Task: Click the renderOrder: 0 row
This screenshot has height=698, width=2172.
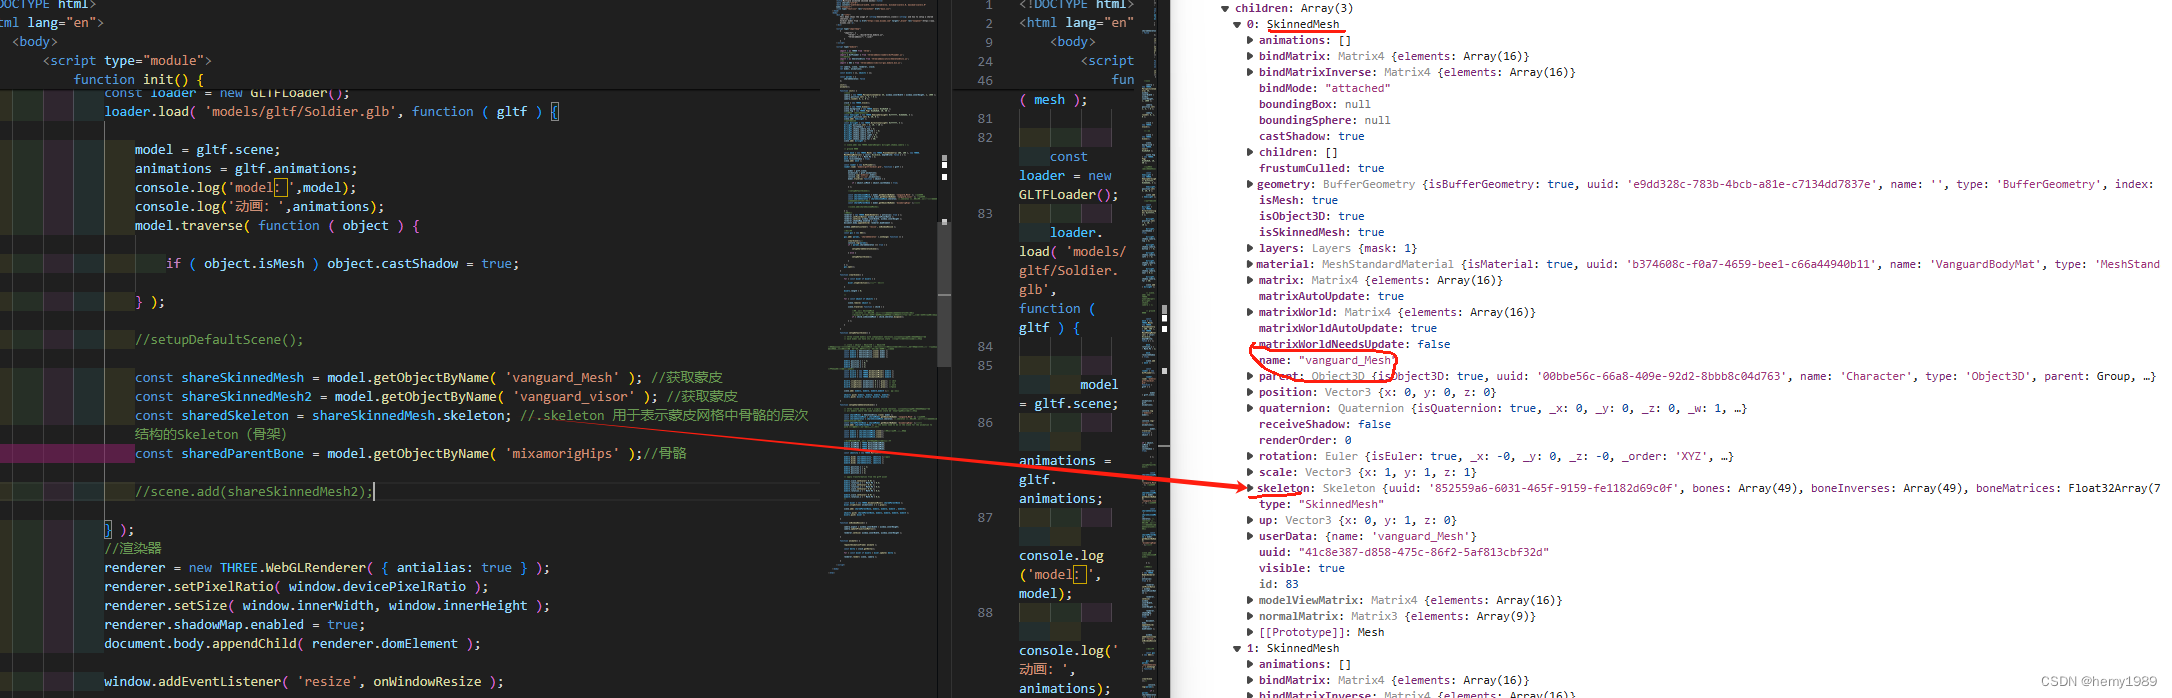Action: [x=1305, y=440]
